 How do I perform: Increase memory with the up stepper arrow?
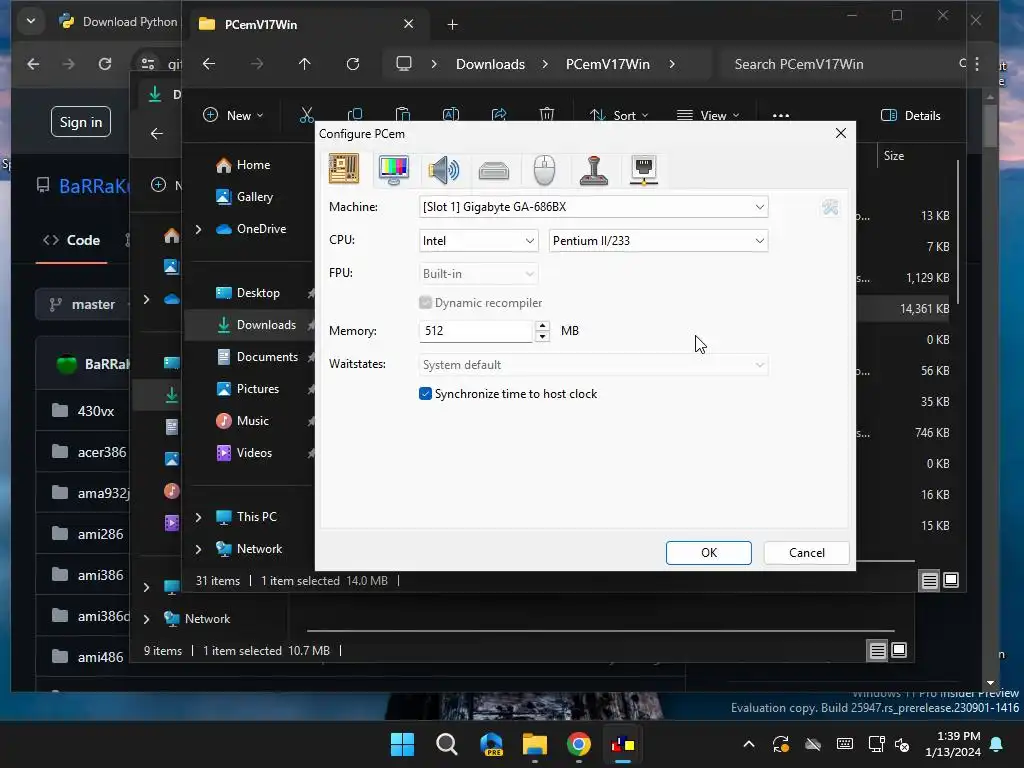pos(542,325)
